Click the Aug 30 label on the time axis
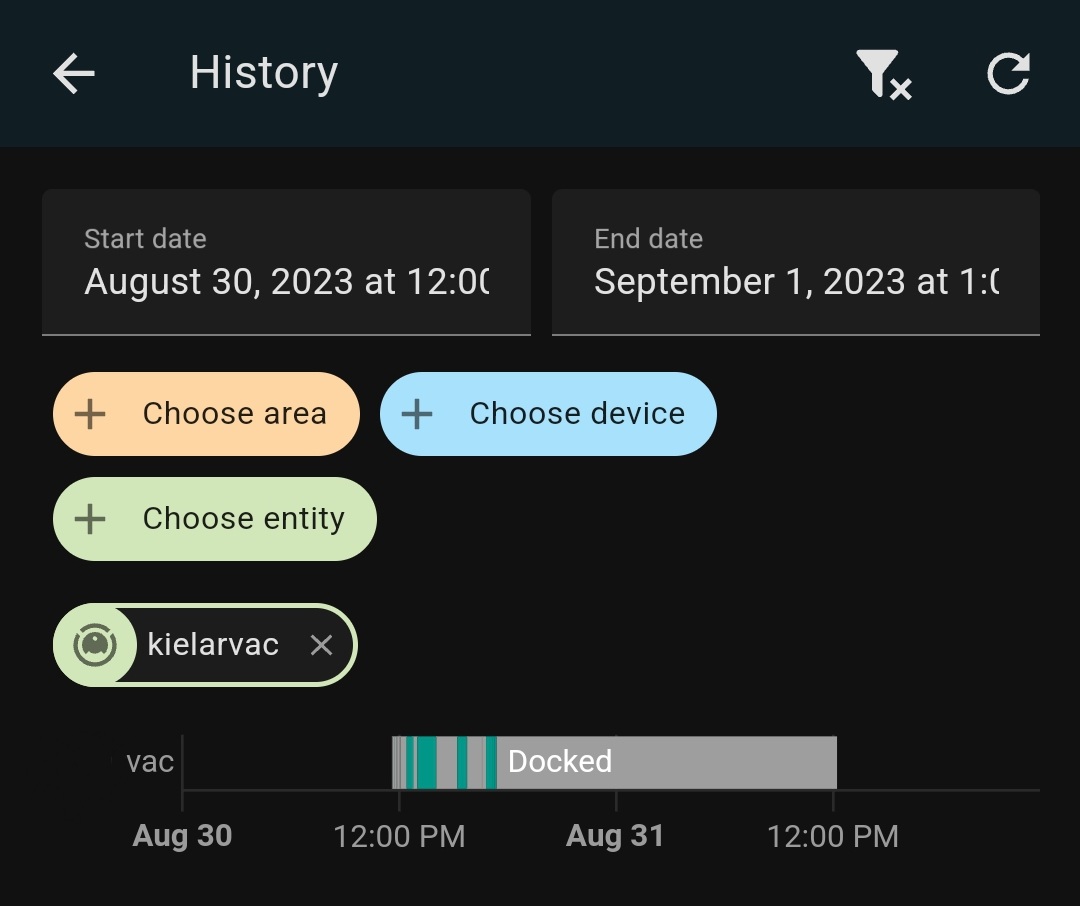 [181, 835]
